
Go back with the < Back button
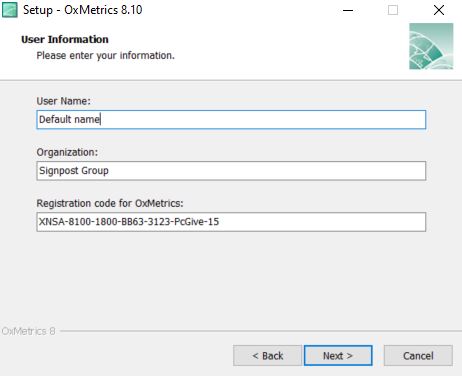pos(267,356)
